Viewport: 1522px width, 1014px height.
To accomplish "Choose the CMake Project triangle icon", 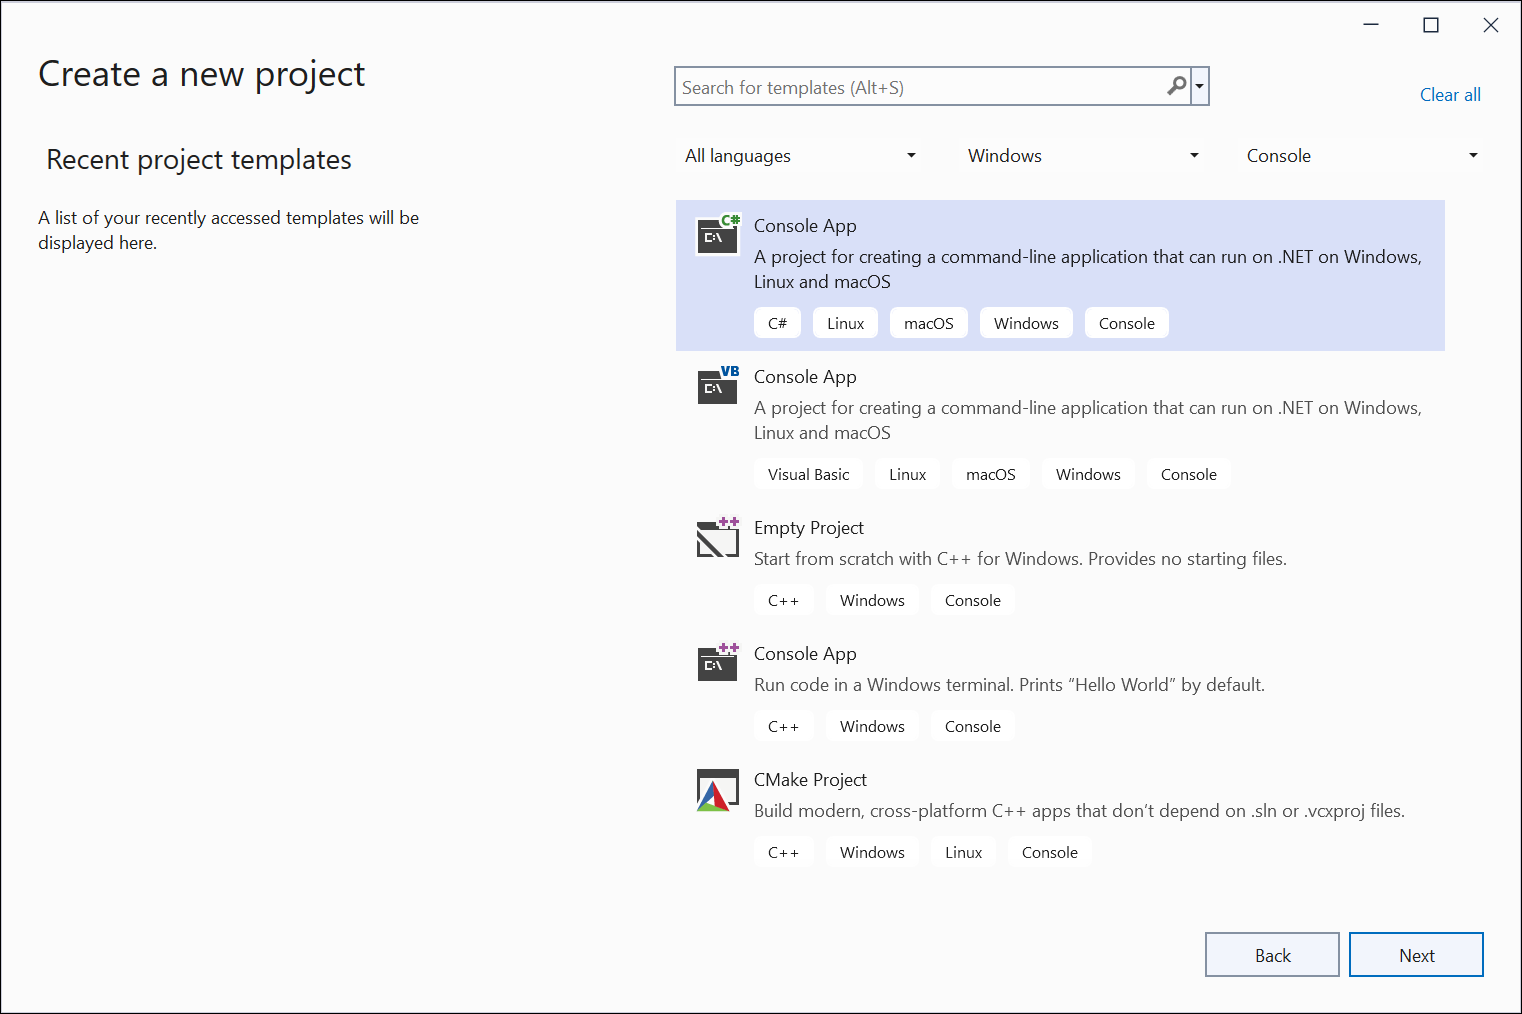I will point(717,790).
